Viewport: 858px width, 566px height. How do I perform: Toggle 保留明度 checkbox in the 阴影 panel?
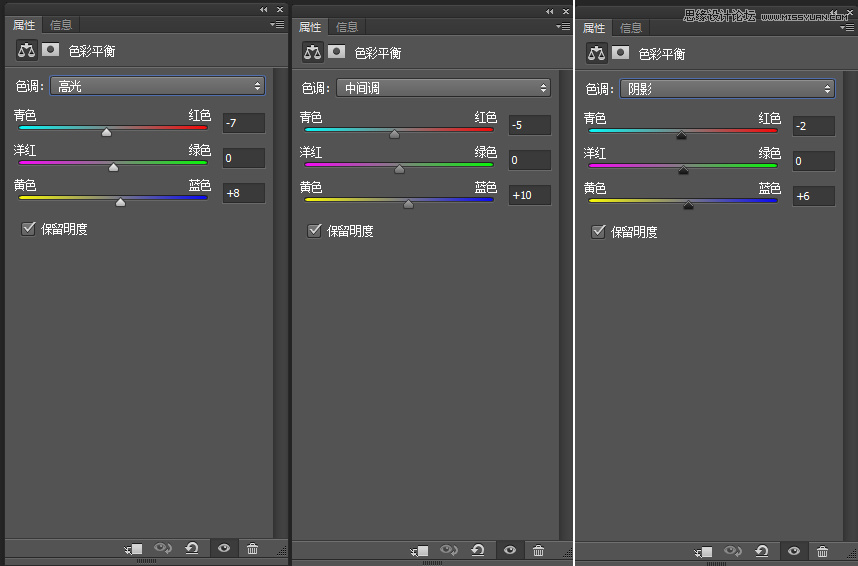click(x=599, y=232)
